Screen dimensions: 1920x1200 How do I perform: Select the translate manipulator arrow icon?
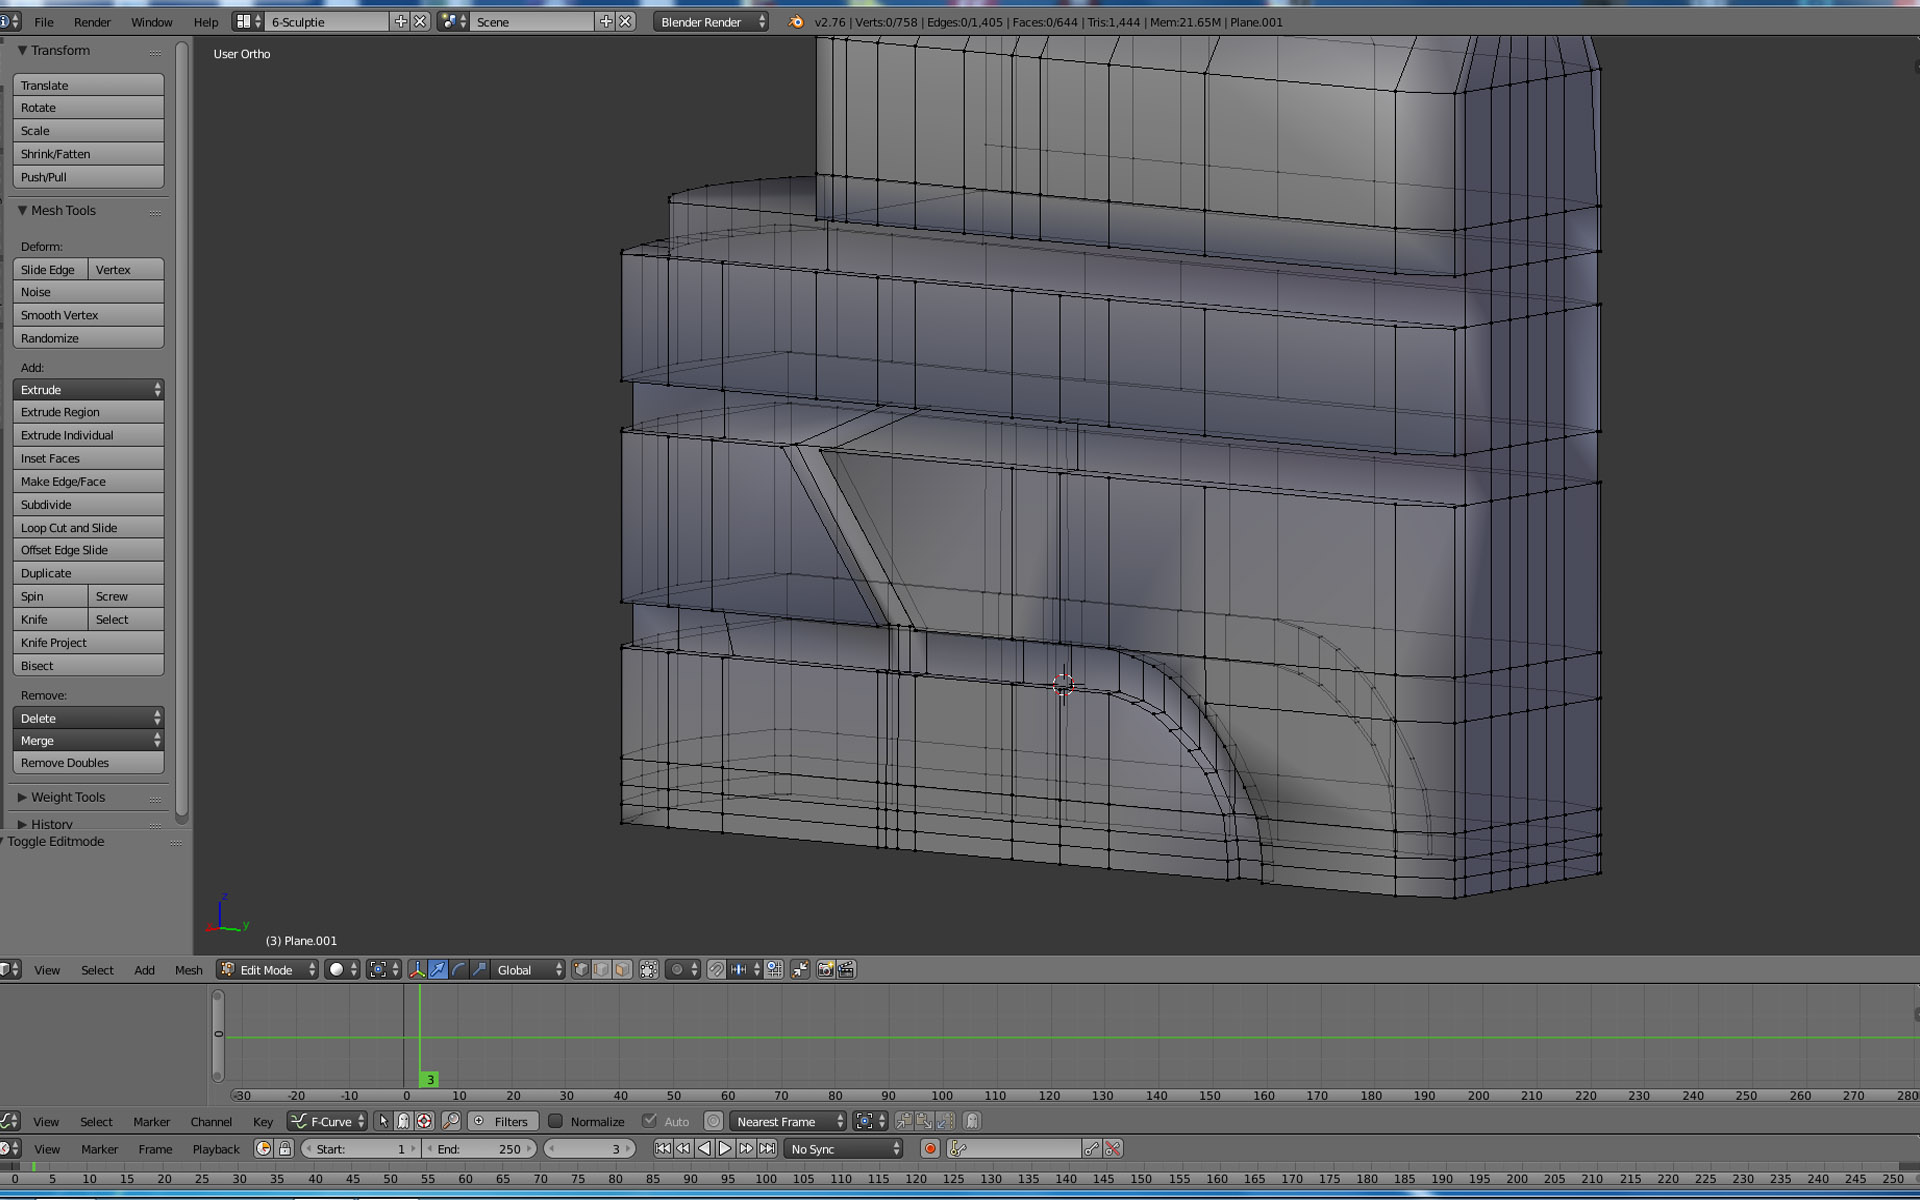(438, 969)
